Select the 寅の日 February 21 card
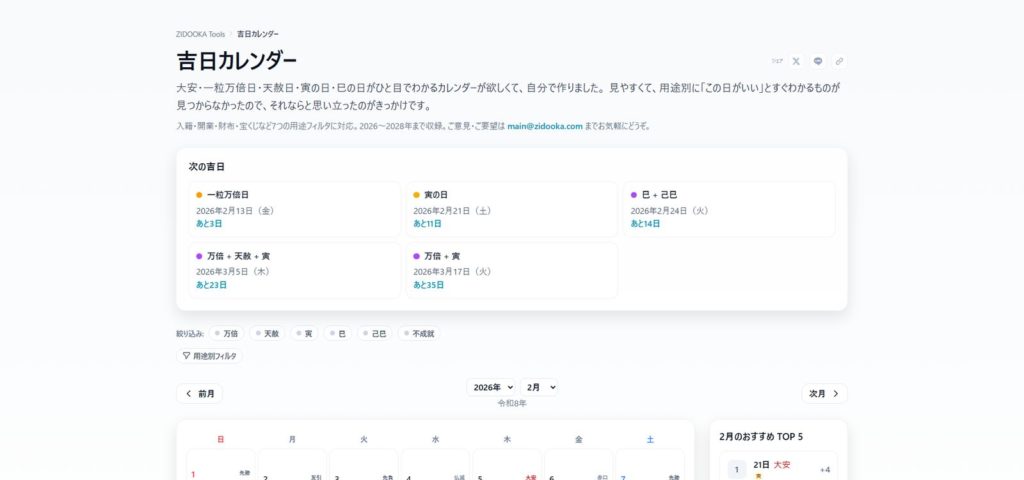The width and height of the screenshot is (1024, 480). tap(511, 209)
